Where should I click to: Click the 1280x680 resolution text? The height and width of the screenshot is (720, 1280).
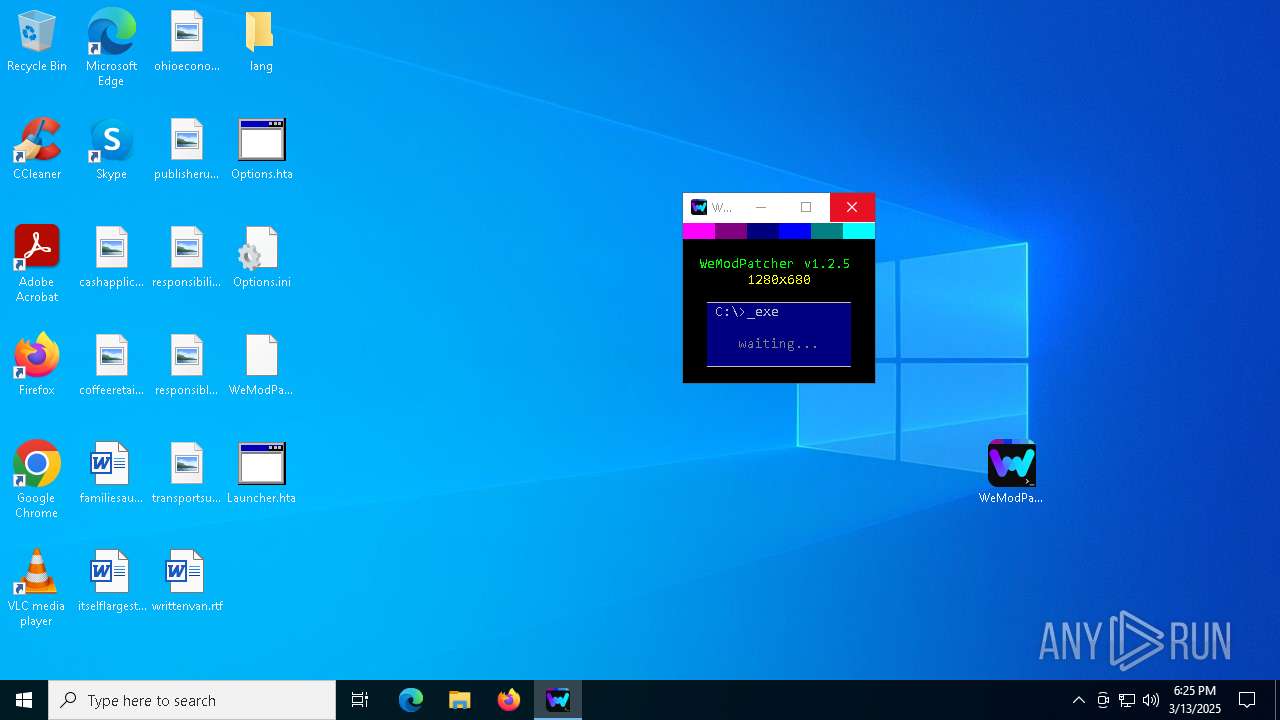tap(779, 280)
